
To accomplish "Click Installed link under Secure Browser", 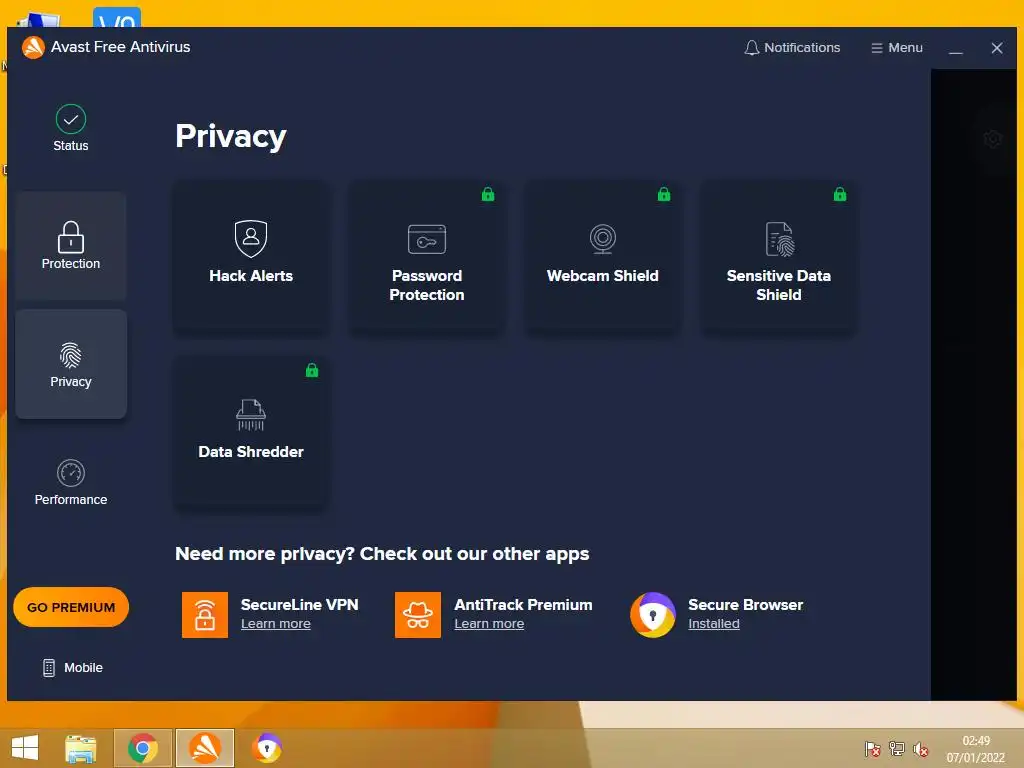I will (x=714, y=624).
